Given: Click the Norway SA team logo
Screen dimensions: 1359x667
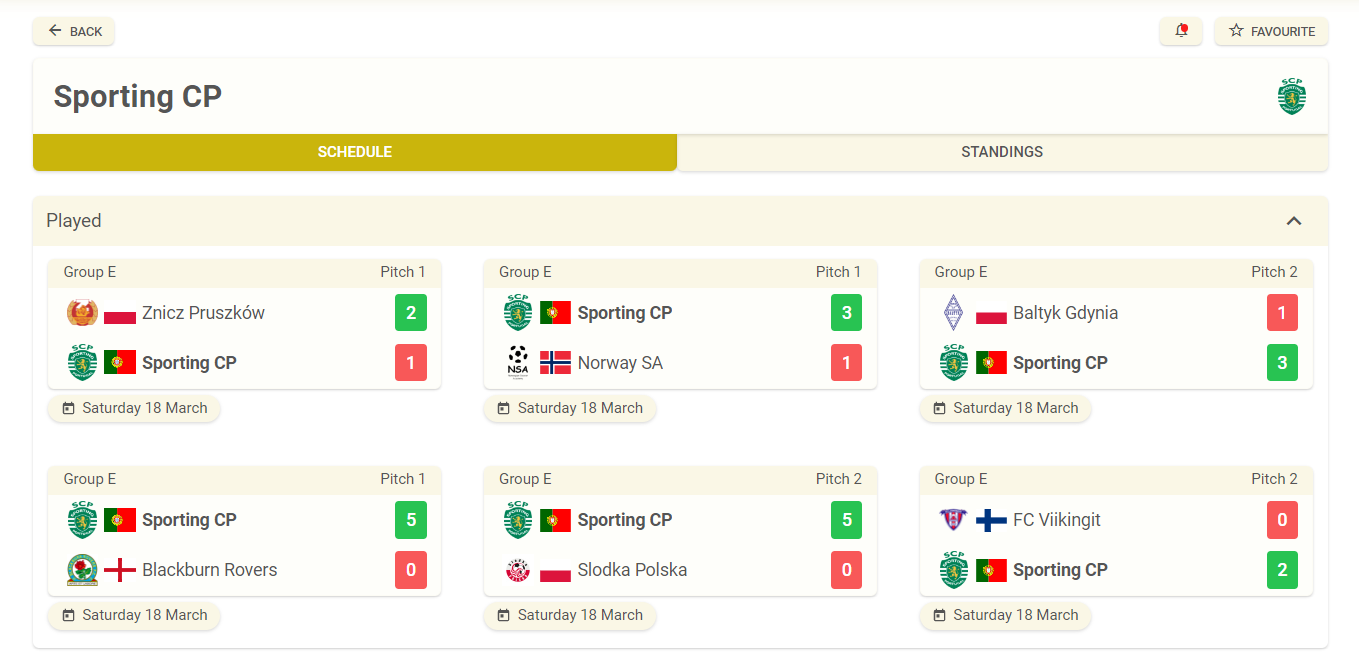Looking at the screenshot, I should point(518,362).
